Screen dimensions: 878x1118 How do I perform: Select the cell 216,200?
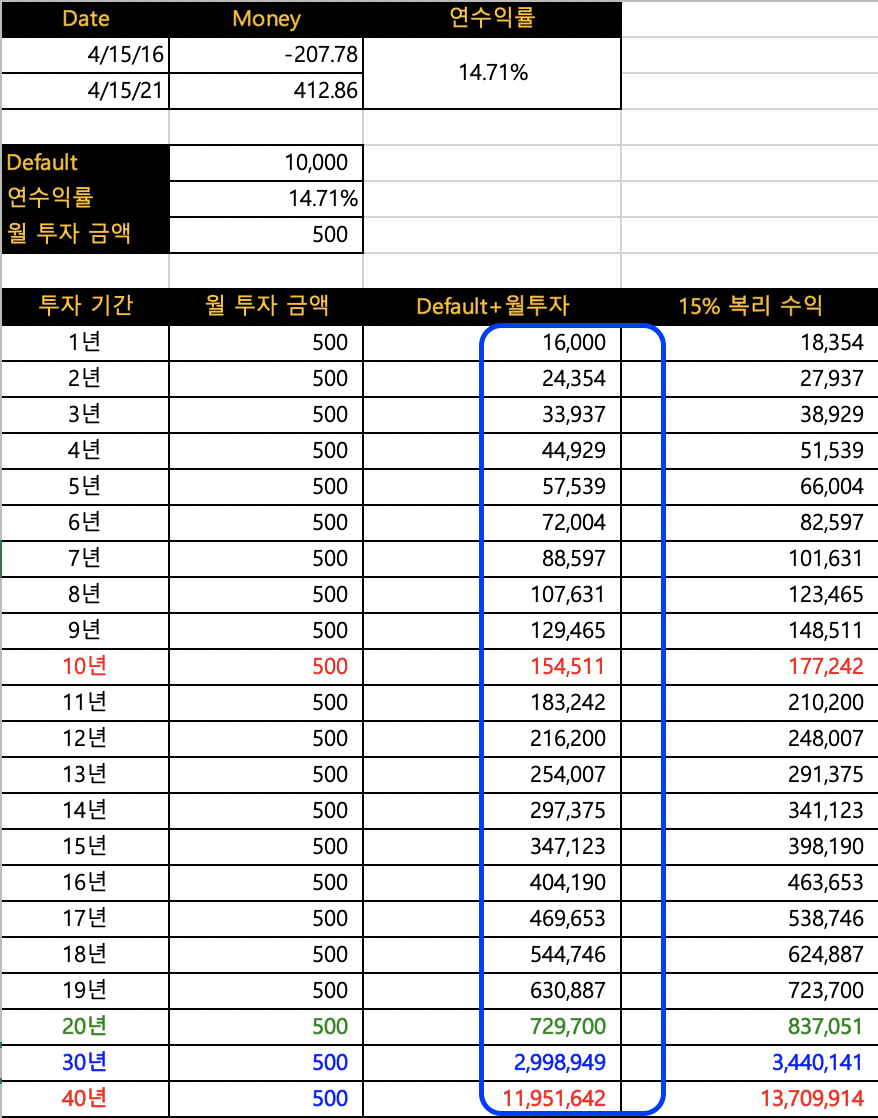492,739
